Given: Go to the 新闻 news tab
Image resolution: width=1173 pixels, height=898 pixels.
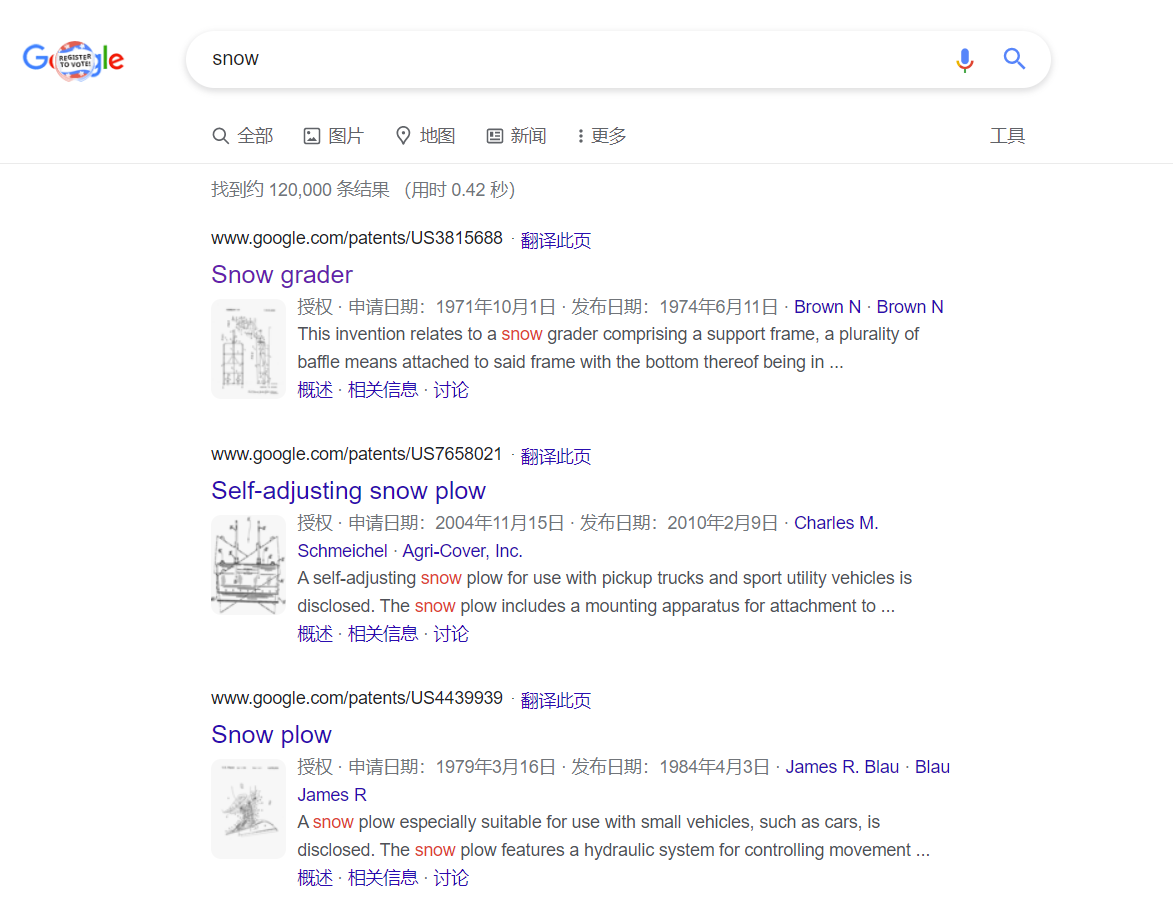Looking at the screenshot, I should [516, 136].
